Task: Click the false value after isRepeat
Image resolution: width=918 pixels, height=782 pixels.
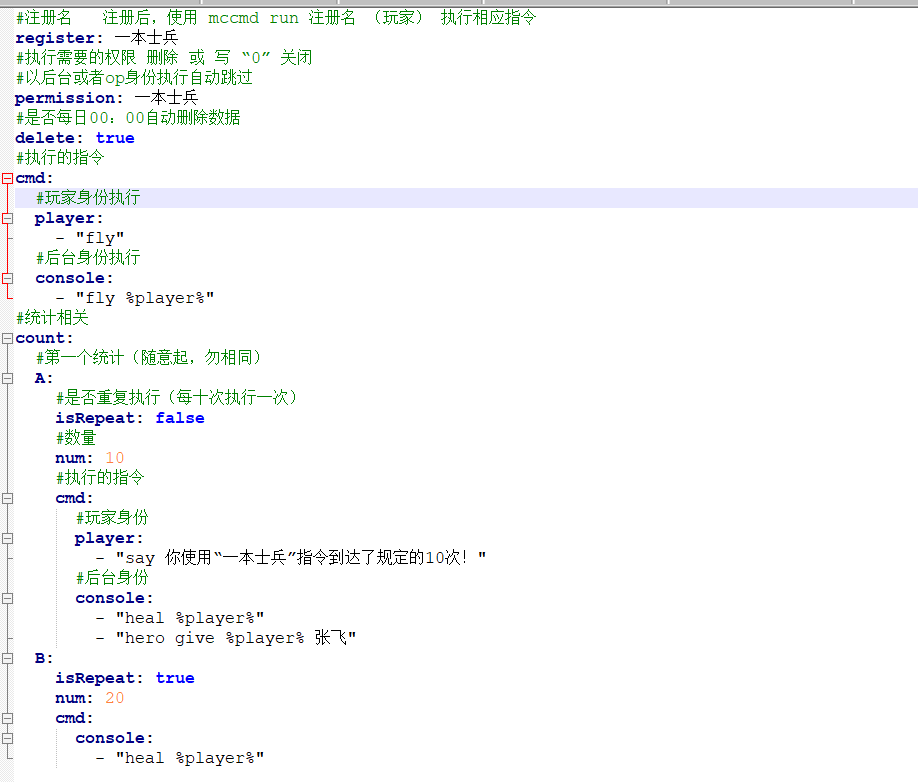Action: [x=180, y=418]
